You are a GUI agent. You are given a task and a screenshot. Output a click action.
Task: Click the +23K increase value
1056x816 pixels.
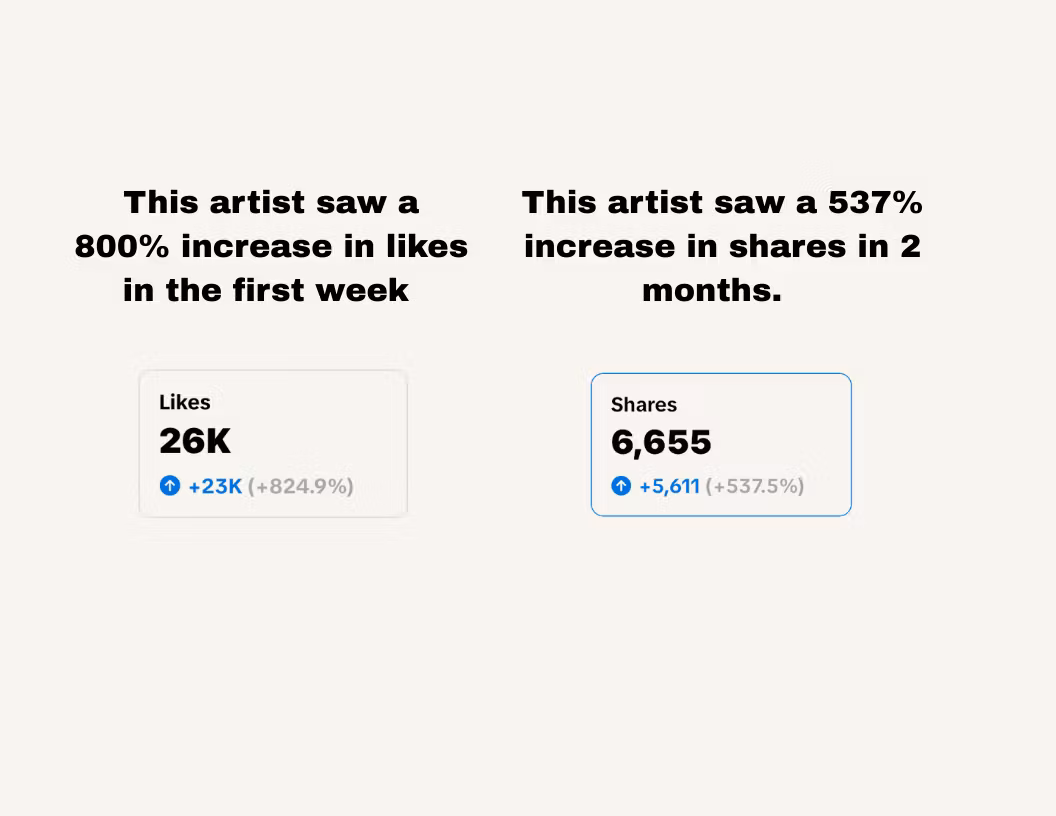click(x=215, y=486)
